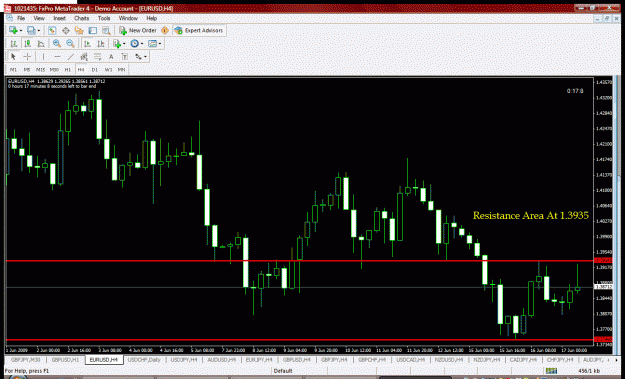
Task: Select the Draw Horizontal Line tool
Action: coord(57,57)
